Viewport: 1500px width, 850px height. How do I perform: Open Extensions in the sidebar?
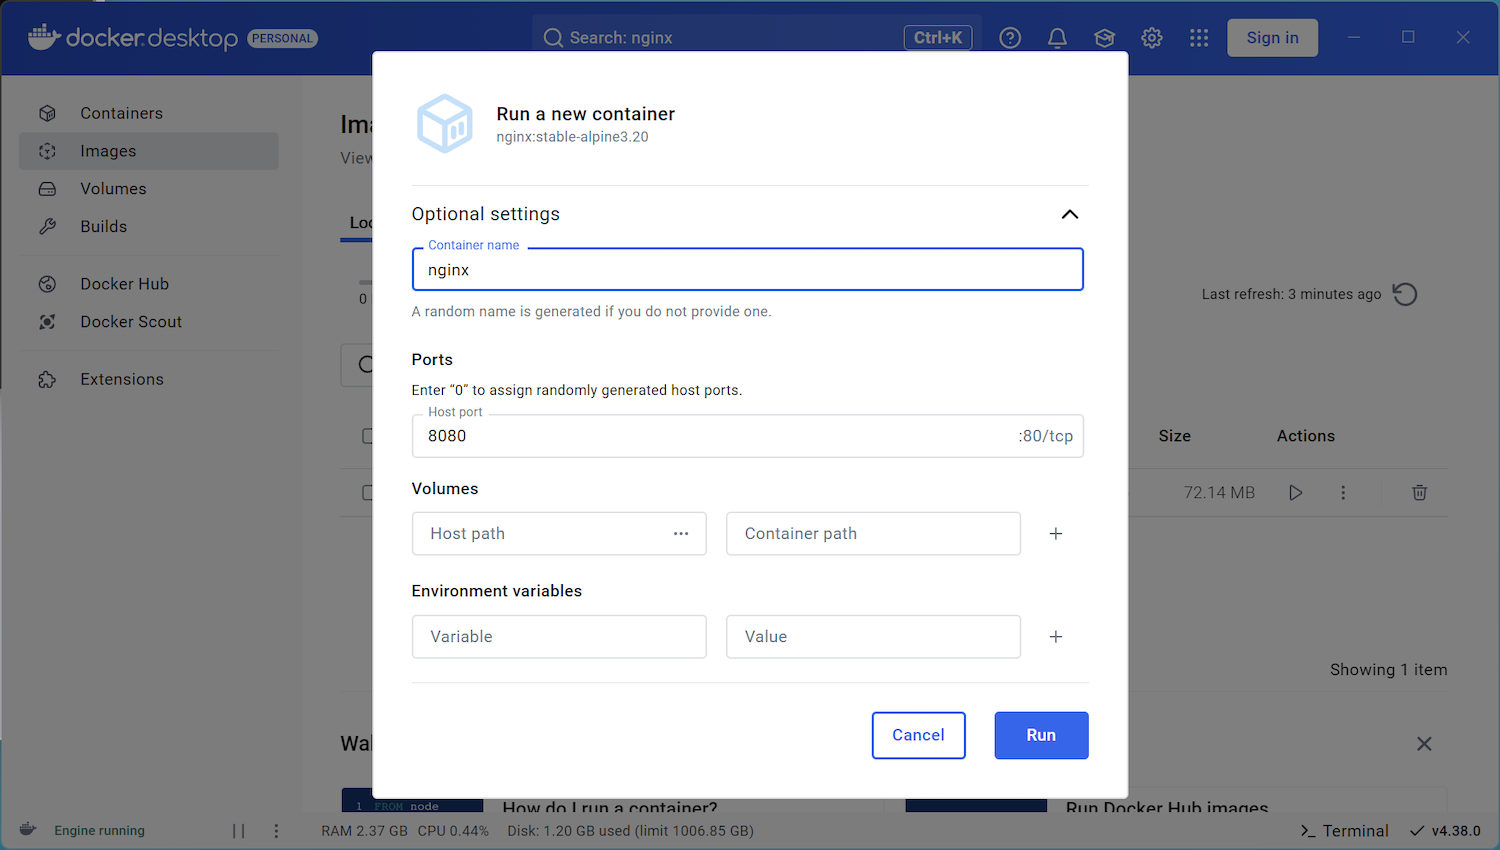149,379
